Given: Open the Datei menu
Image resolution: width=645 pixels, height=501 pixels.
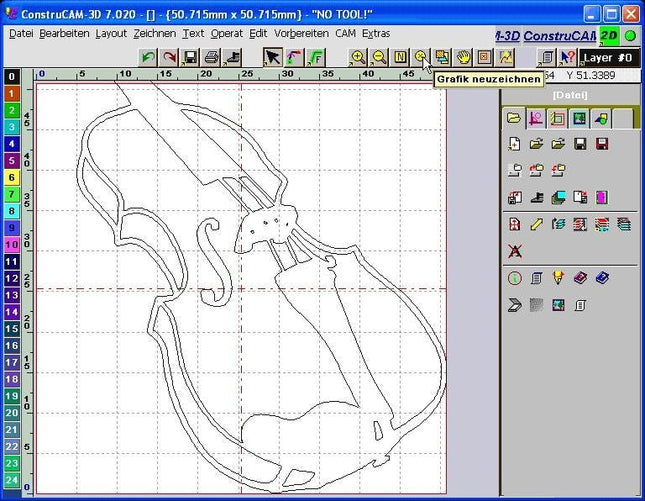Looking at the screenshot, I should pos(21,33).
